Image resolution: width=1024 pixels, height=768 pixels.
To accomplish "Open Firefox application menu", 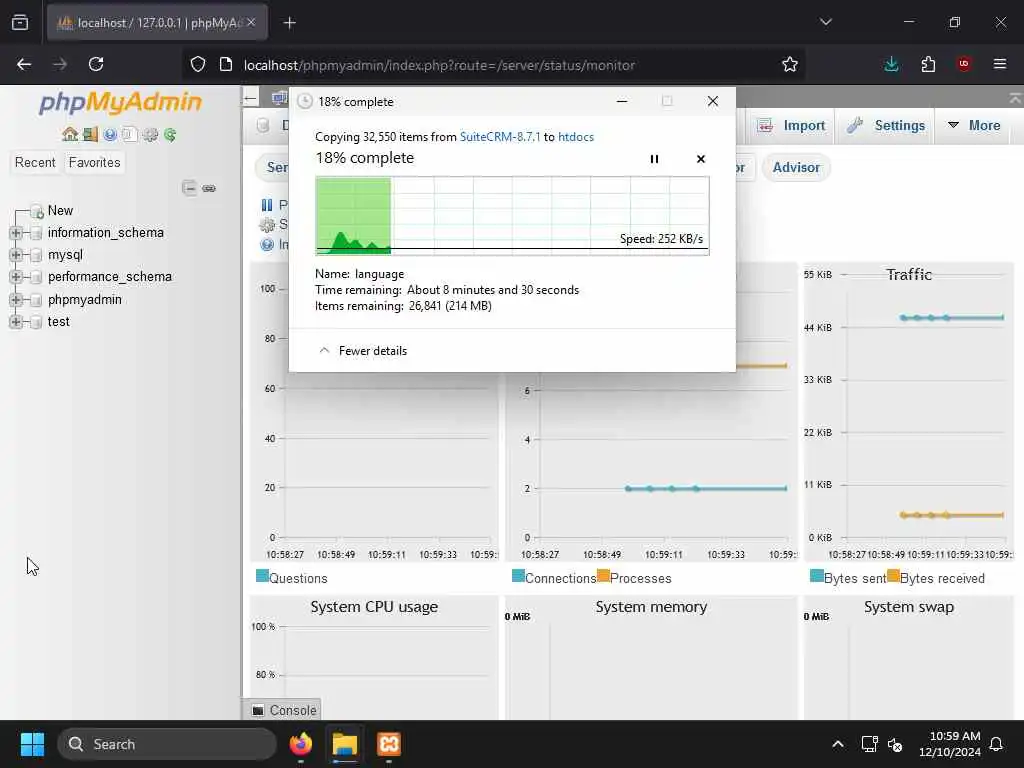I will click(1000, 64).
